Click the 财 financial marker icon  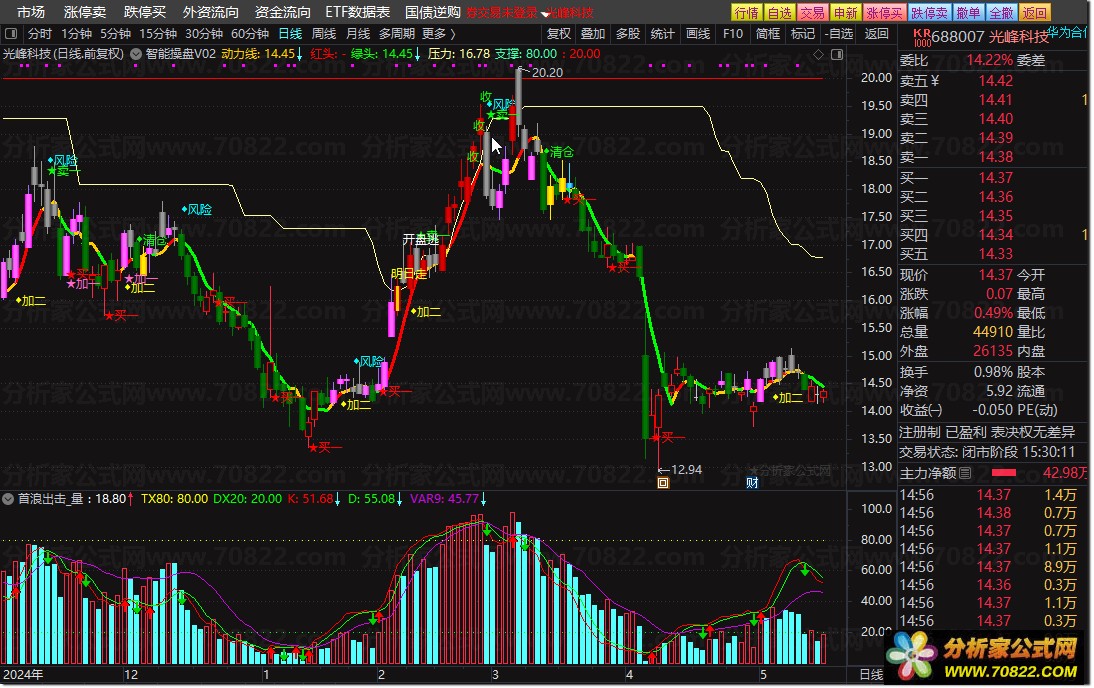click(x=752, y=483)
